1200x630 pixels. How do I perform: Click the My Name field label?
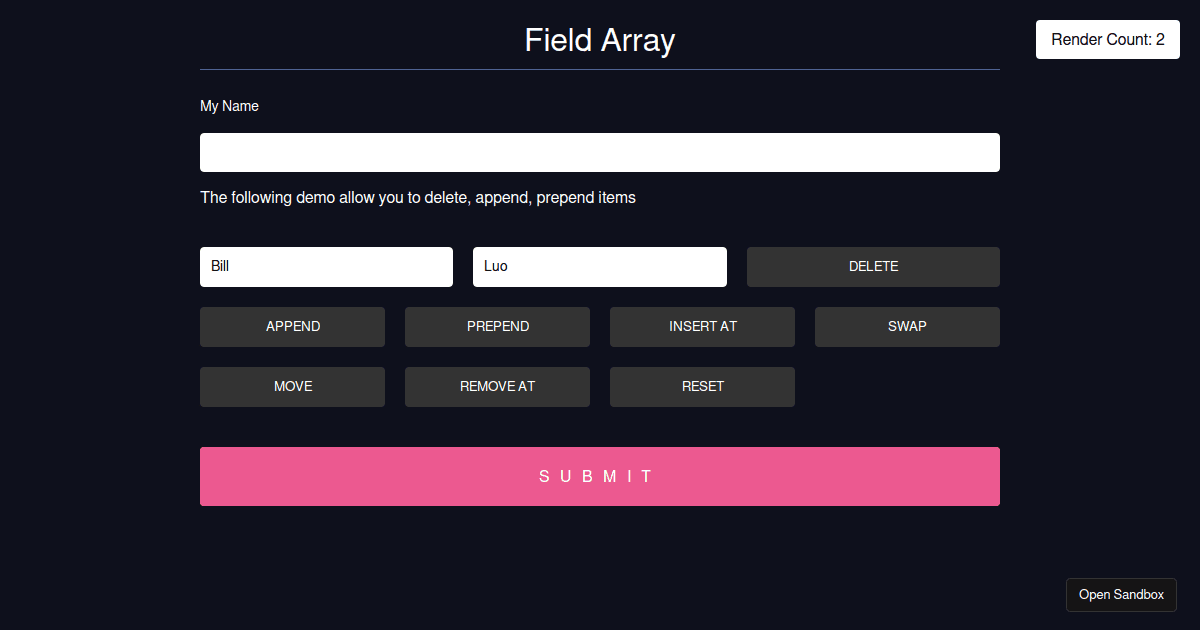pos(229,106)
